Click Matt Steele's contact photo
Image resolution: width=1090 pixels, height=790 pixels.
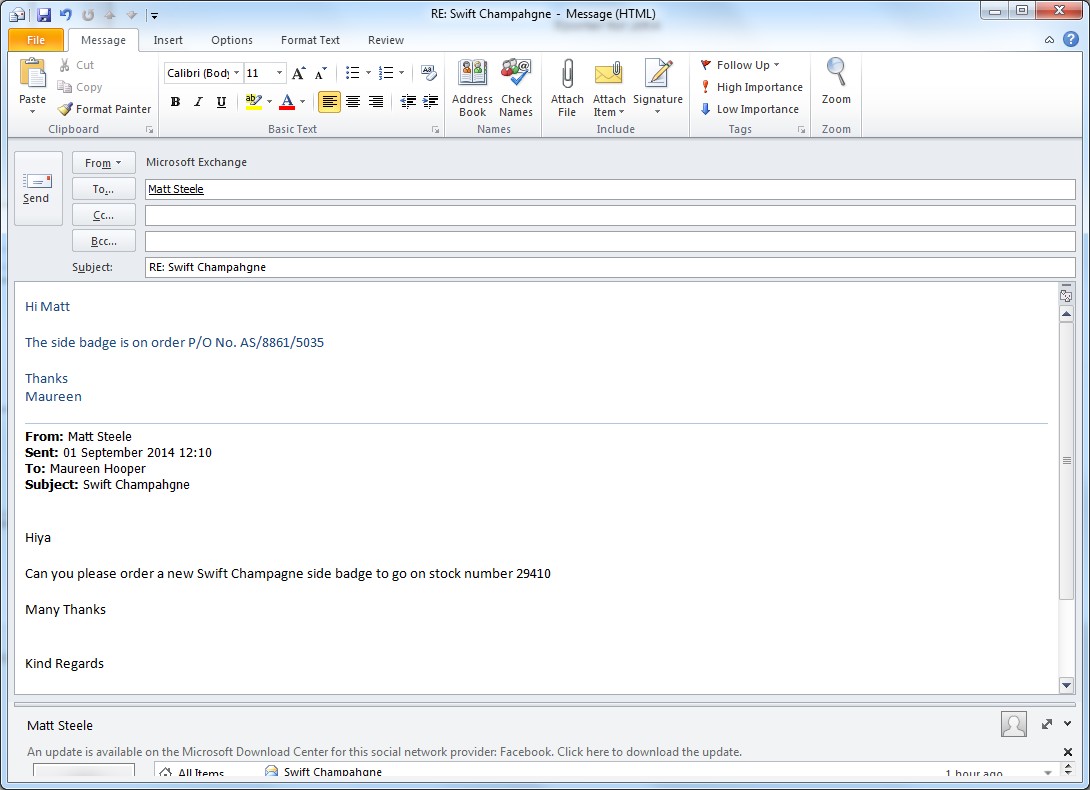[x=1014, y=724]
